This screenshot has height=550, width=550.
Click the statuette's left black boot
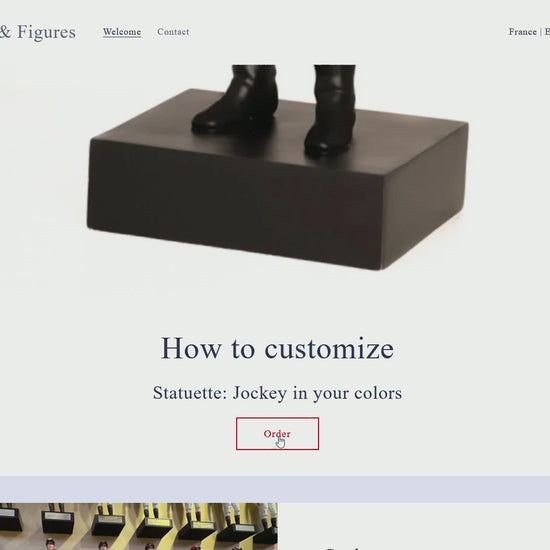236,98
